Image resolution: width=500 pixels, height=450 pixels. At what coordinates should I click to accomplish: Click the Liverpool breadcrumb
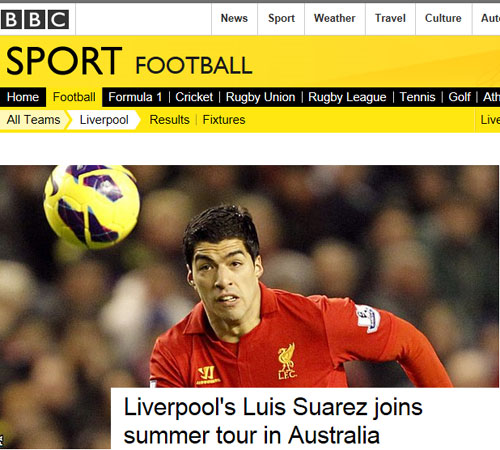(104, 120)
